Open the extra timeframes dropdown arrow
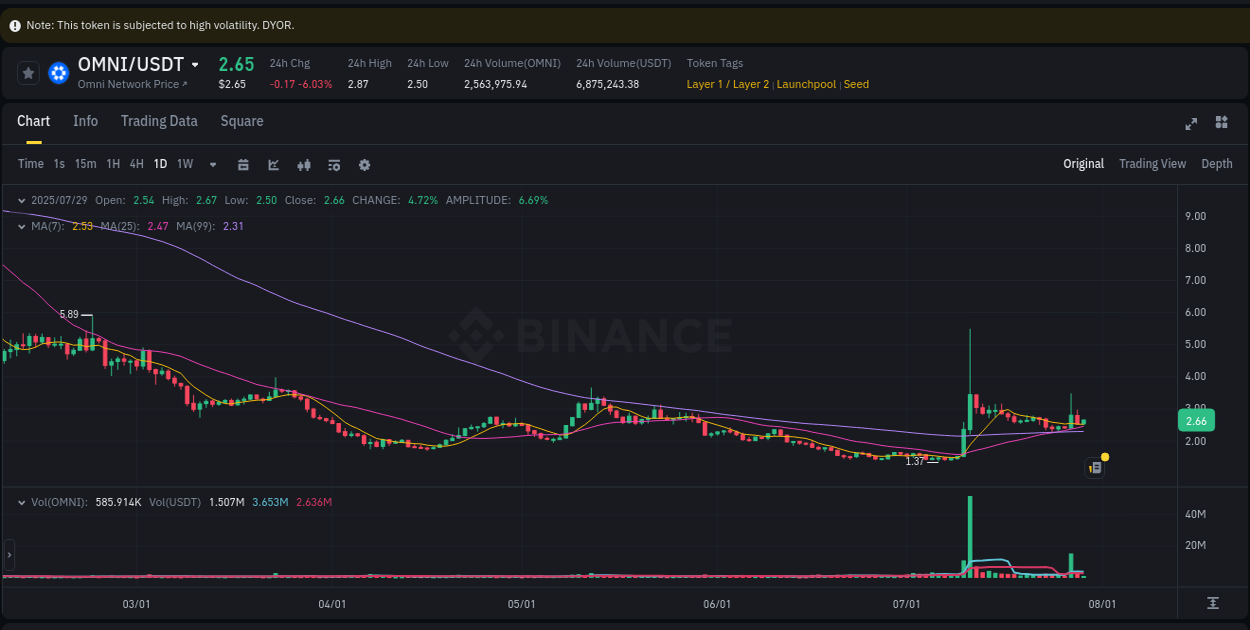Viewport: 1250px width, 630px height. click(212, 164)
